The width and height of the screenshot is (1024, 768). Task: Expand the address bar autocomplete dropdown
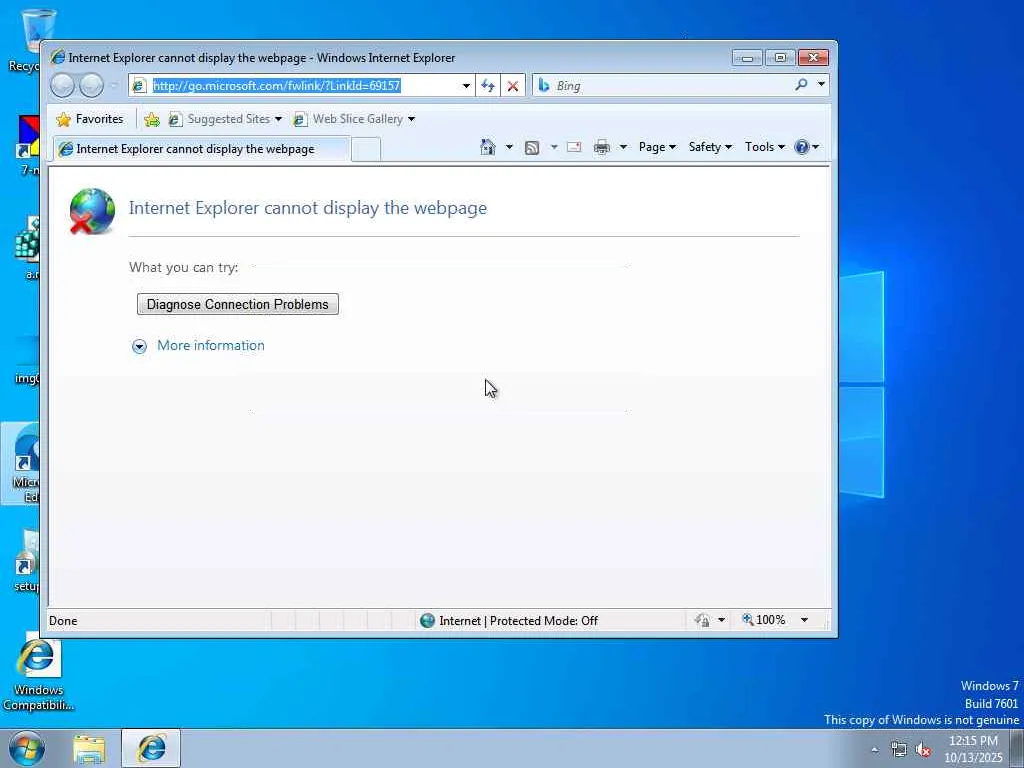point(466,86)
